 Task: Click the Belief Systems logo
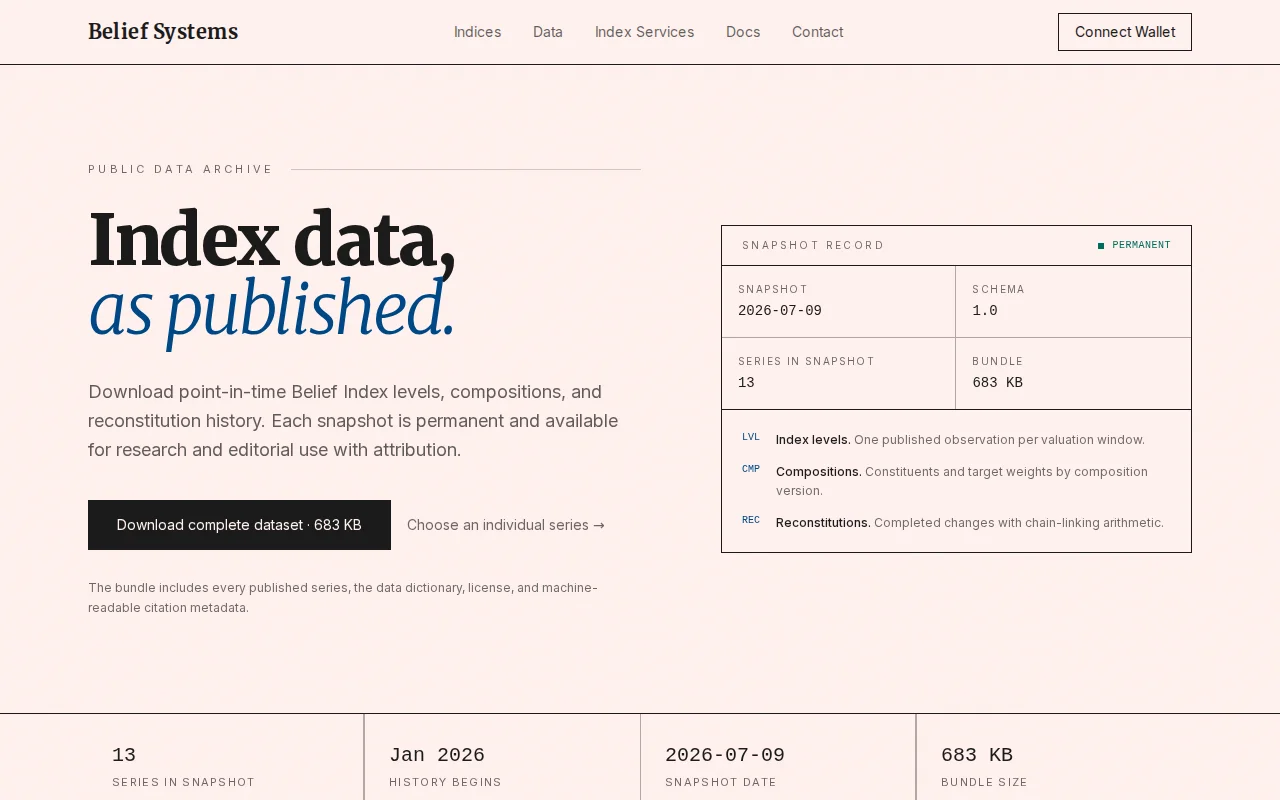click(163, 32)
